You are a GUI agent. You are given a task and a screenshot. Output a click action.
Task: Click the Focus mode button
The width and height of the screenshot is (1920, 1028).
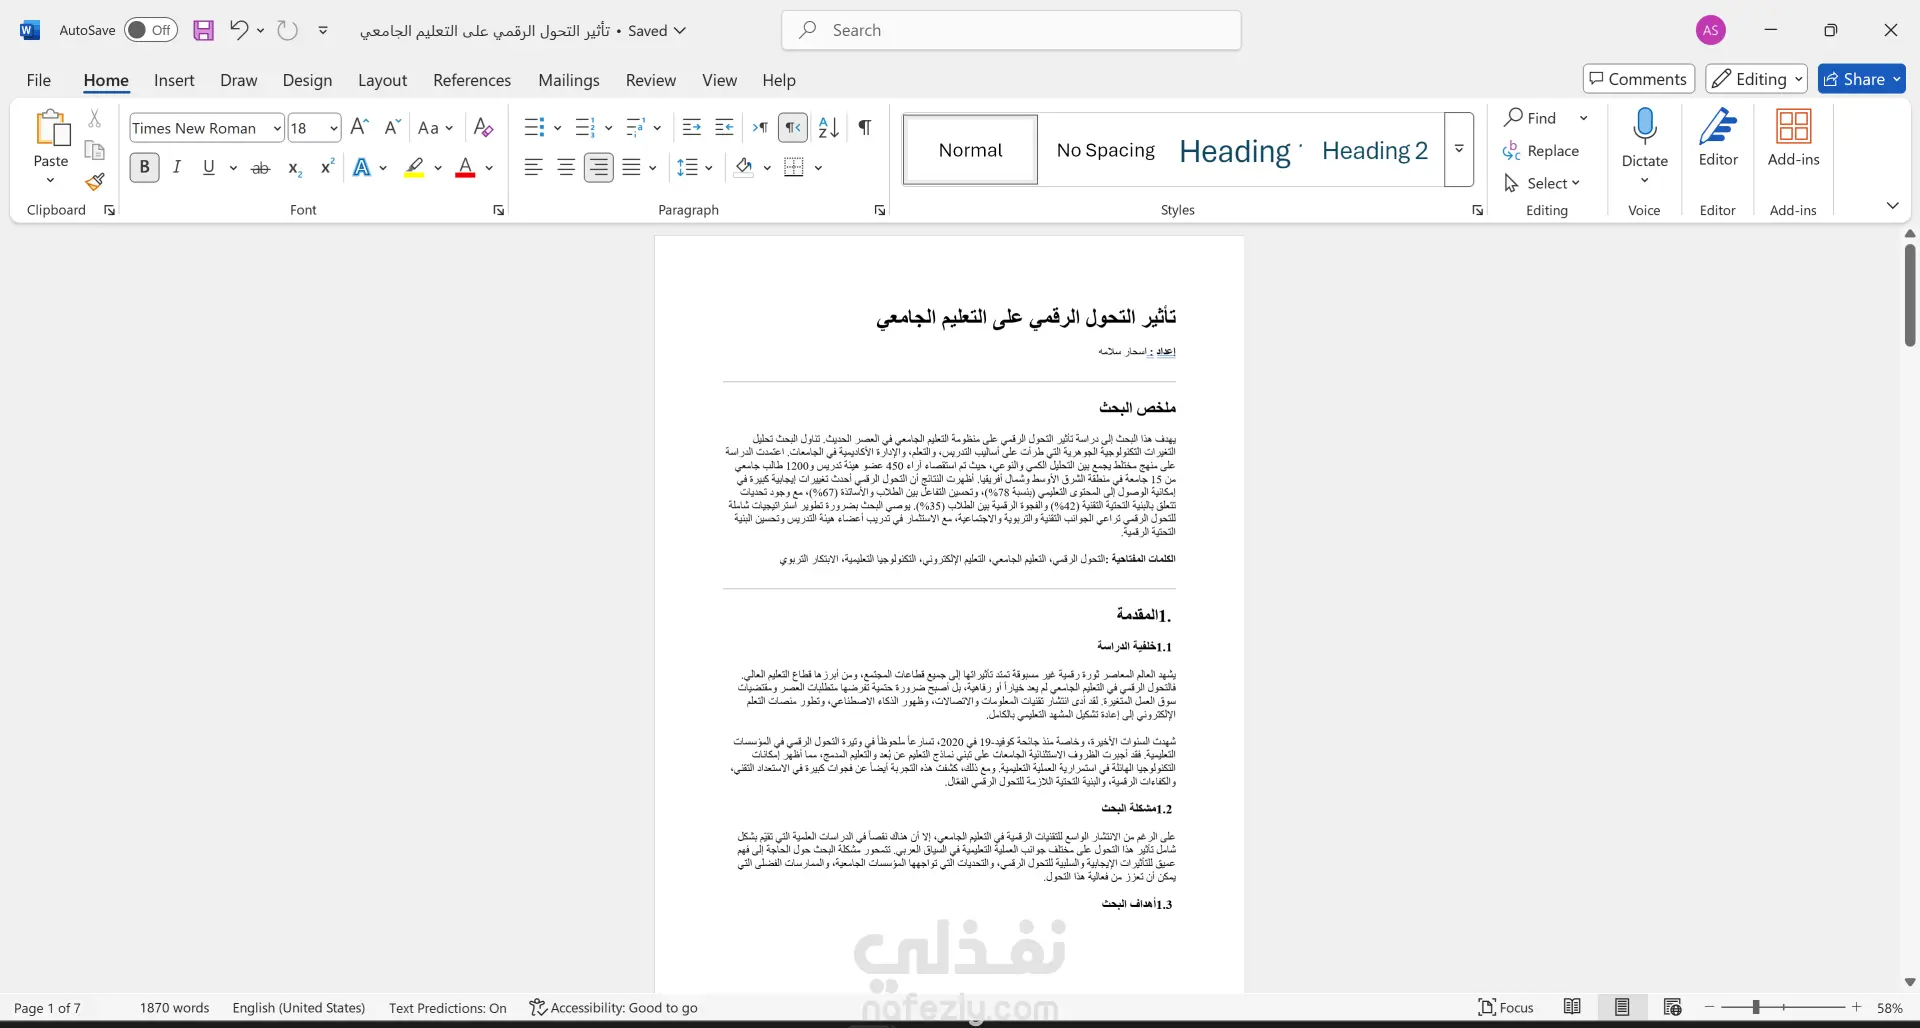tap(1506, 1007)
